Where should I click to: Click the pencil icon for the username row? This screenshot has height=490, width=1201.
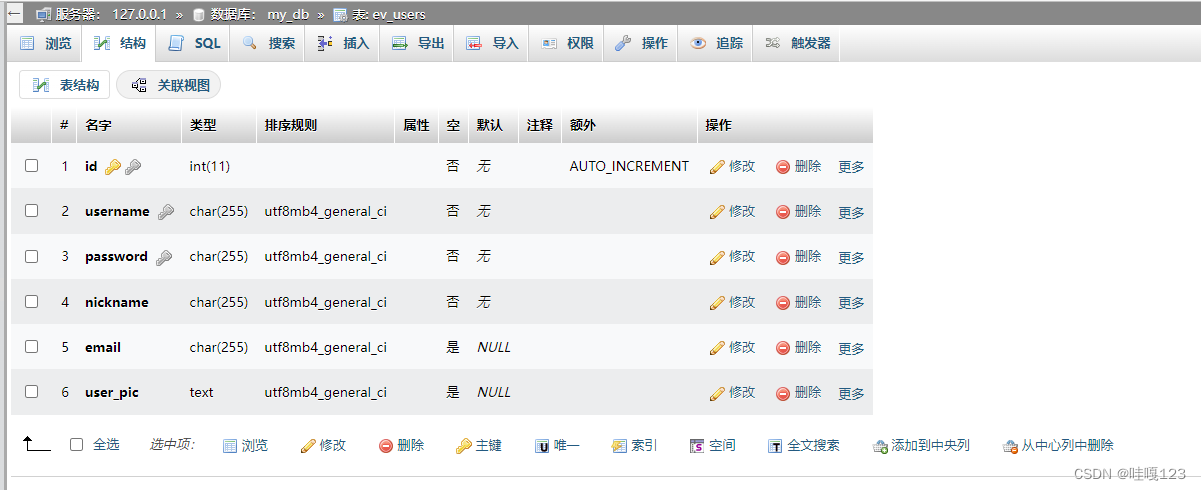click(716, 212)
